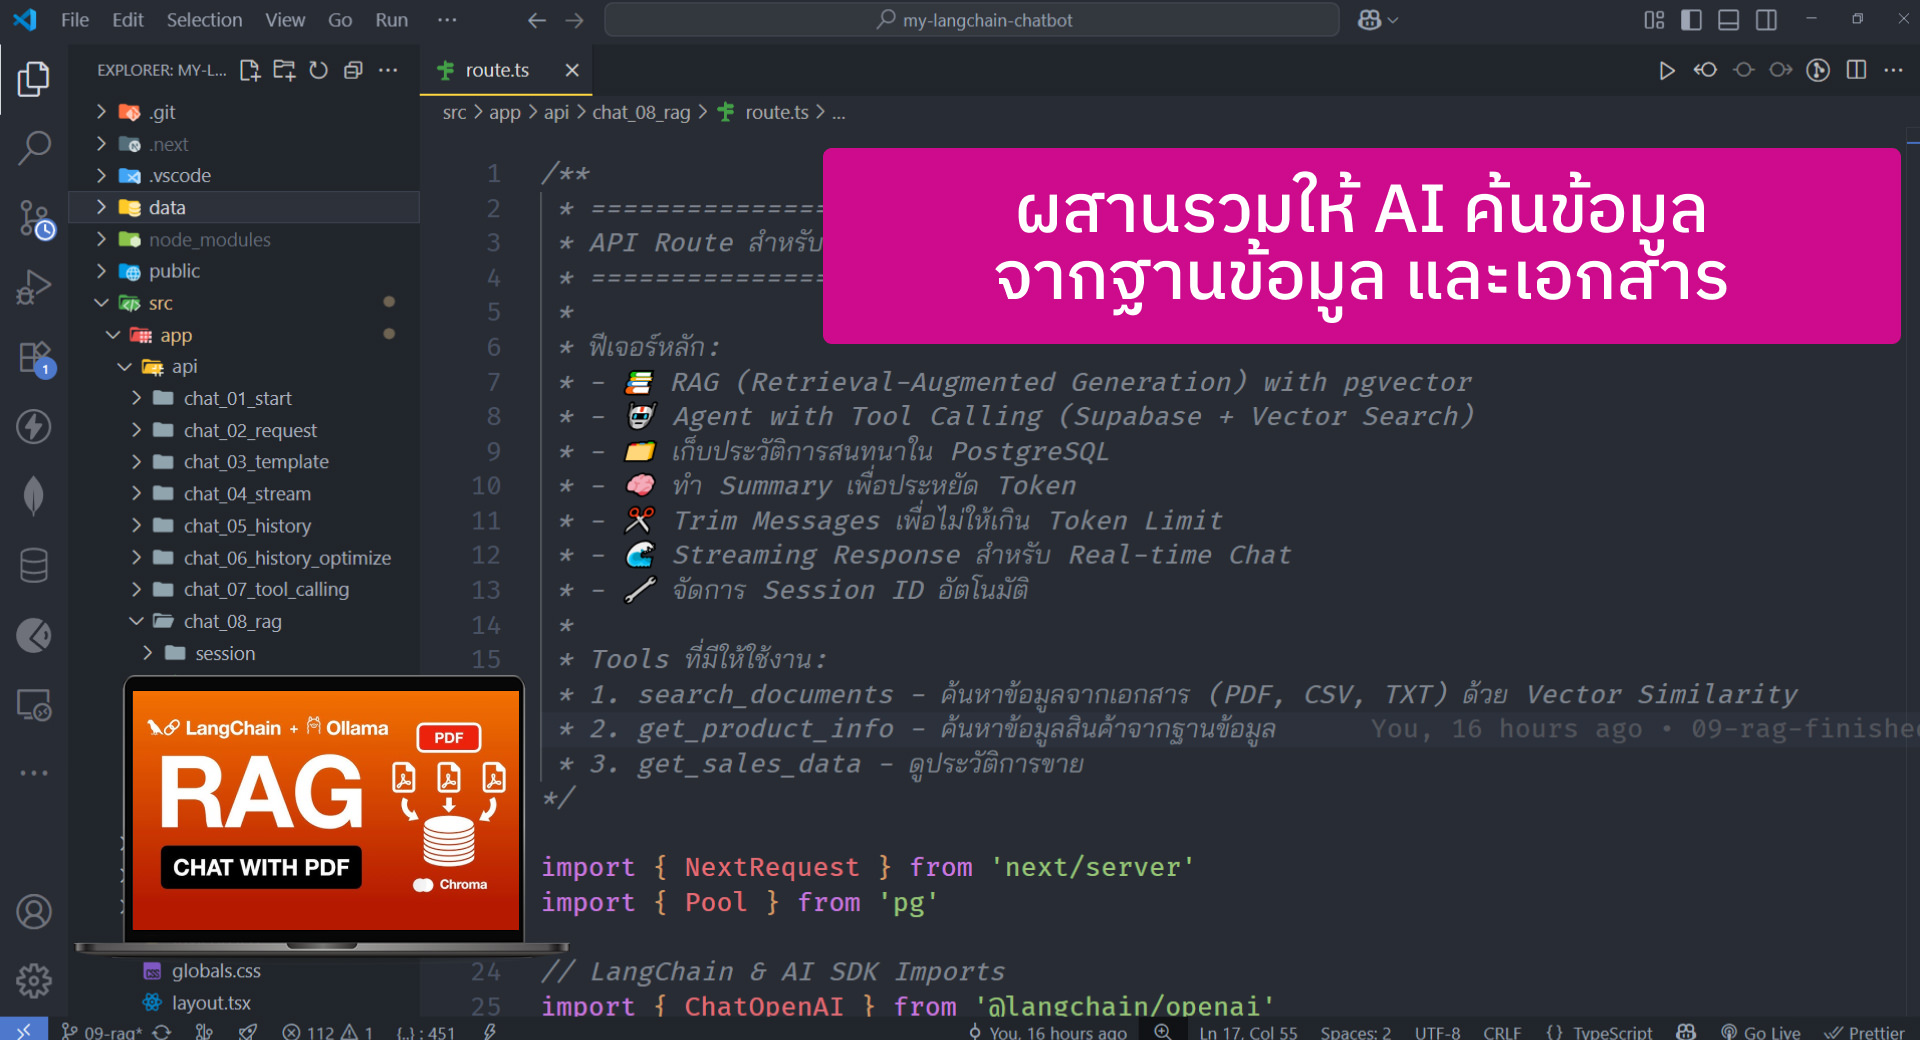Open more editor actions ellipsis
This screenshot has height=1040, width=1920.
click(1894, 70)
